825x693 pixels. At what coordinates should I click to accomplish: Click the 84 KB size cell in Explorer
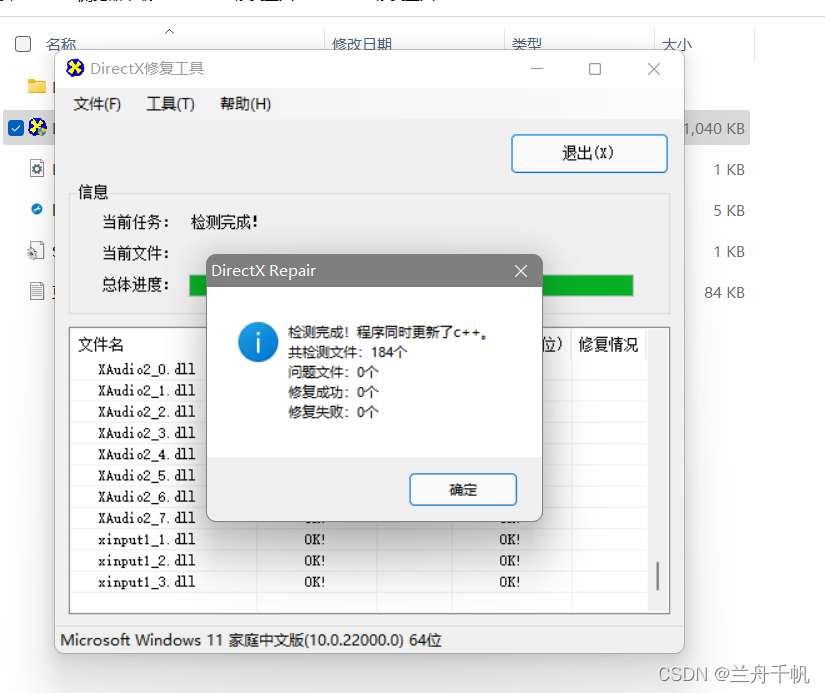pyautogui.click(x=725, y=293)
